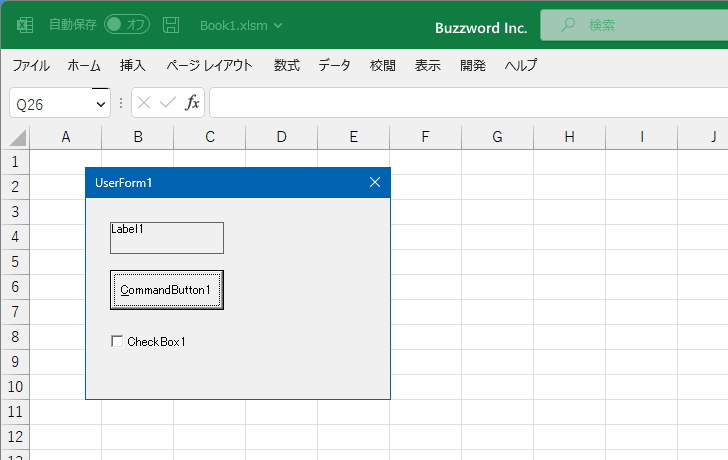Select row 5 header
Viewport: 728px width, 460px height.
click(15, 262)
